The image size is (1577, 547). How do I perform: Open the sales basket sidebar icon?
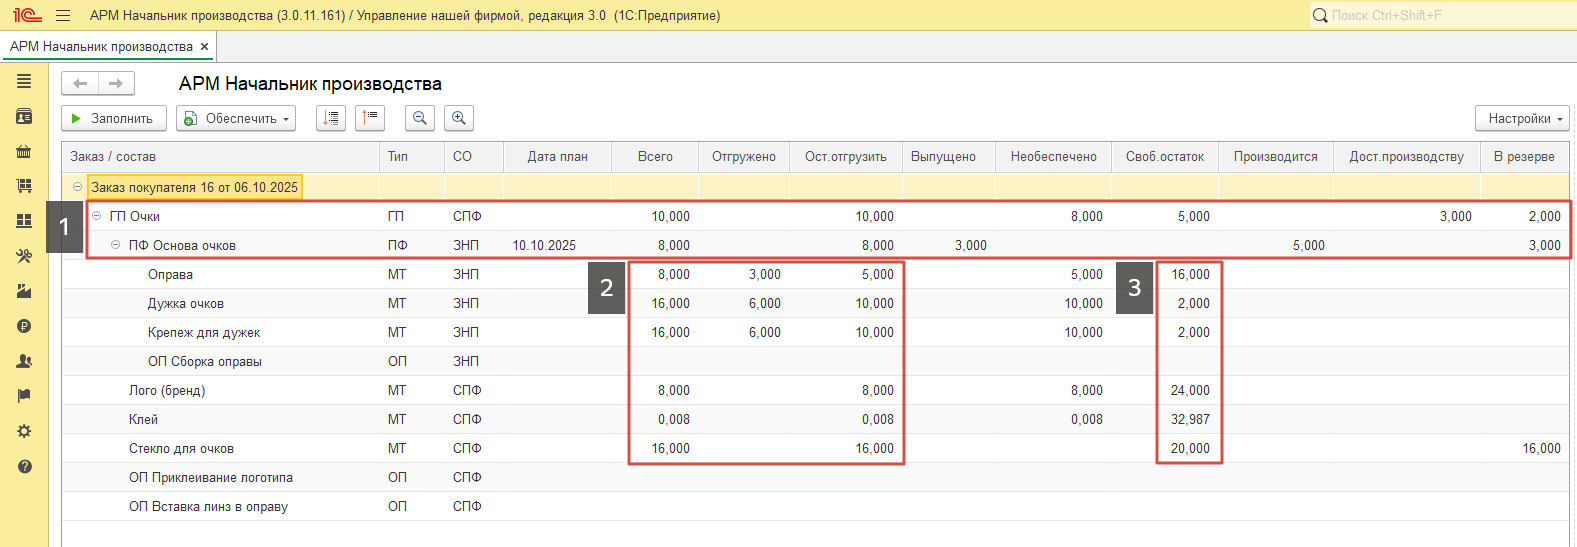pyautogui.click(x=24, y=151)
